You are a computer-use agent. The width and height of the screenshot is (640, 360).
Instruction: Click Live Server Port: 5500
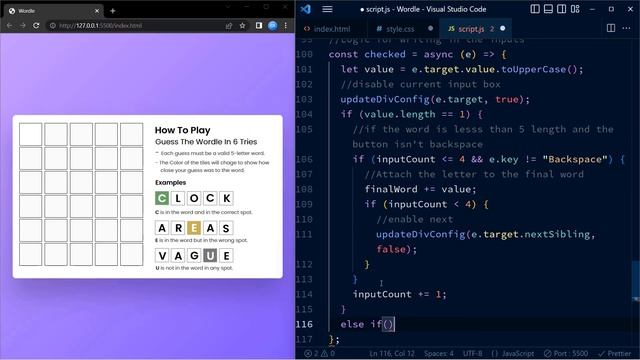pos(566,353)
